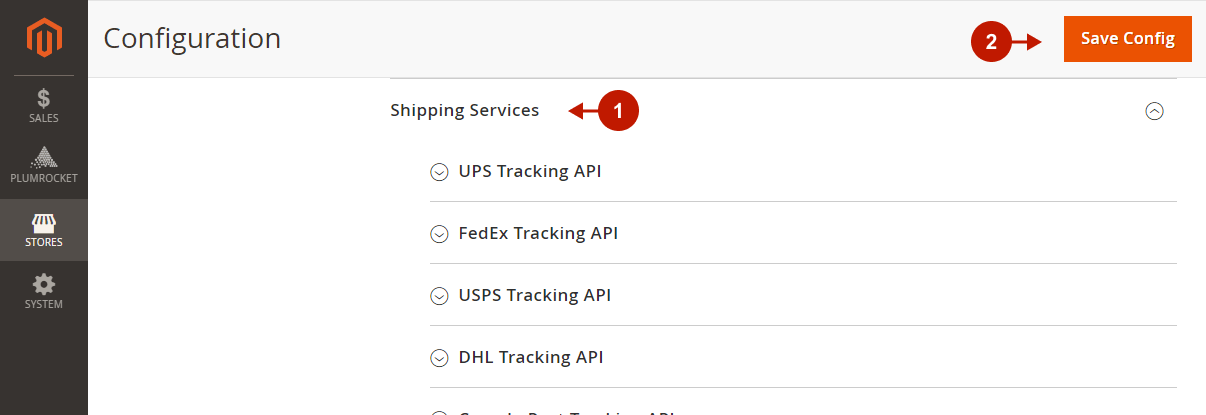Expand the UPS Tracking API chevron icon

[x=438, y=172]
